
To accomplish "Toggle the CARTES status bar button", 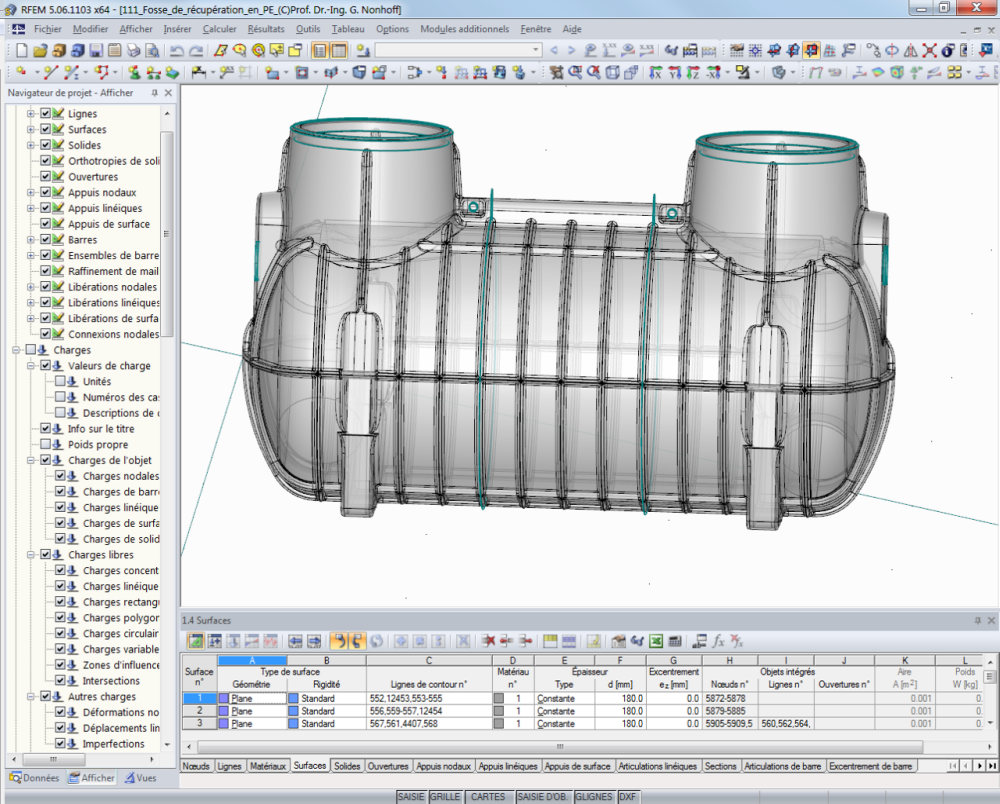I will click(x=488, y=797).
